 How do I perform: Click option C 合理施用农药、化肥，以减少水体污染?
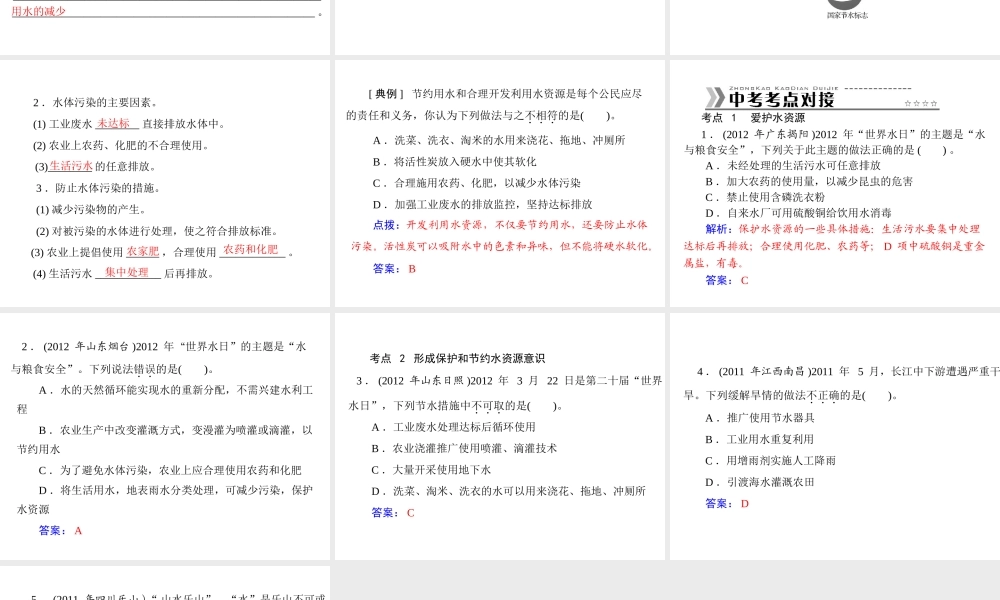click(477, 183)
